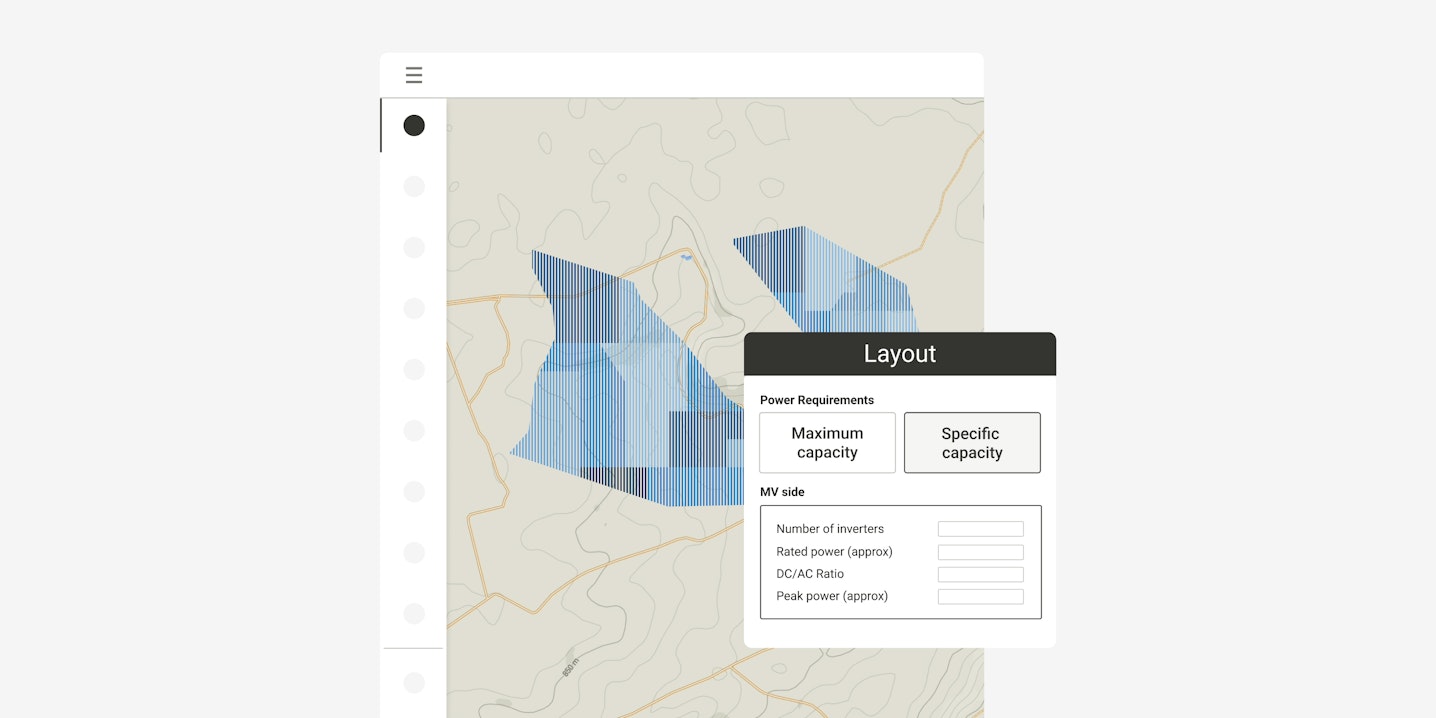Screen dimensions: 1436x718
Task: Click the sixth sidebar circle from top
Action: click(414, 431)
